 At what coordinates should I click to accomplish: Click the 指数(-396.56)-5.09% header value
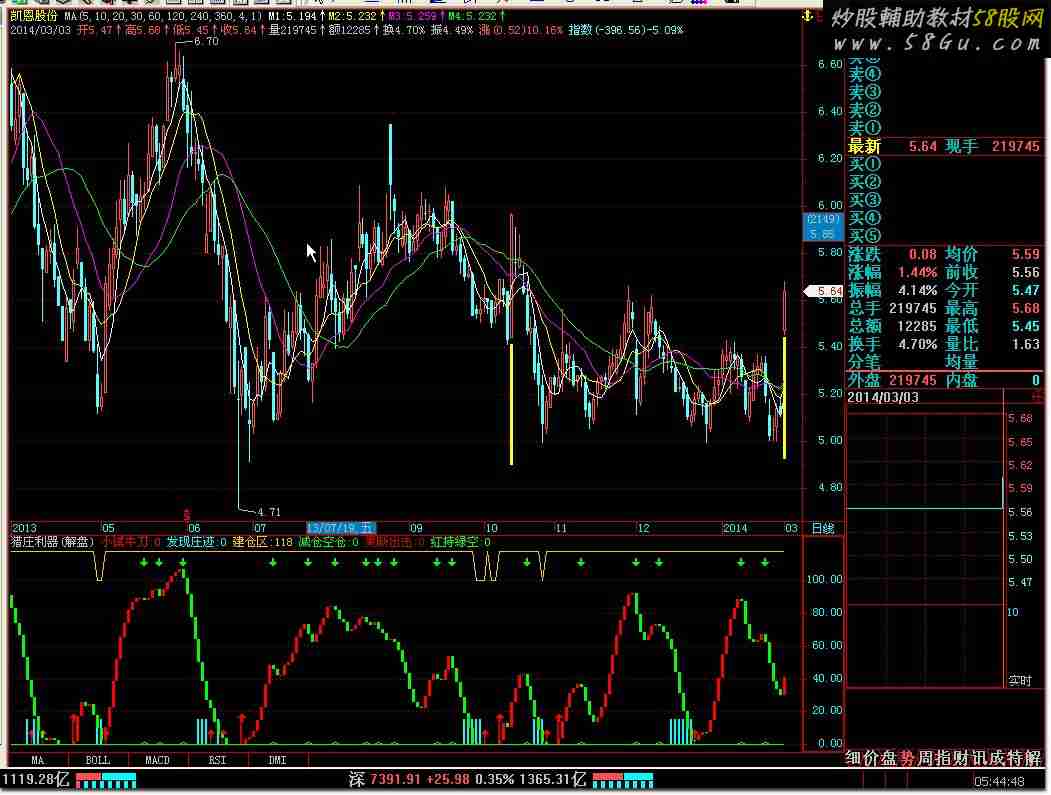(626, 30)
